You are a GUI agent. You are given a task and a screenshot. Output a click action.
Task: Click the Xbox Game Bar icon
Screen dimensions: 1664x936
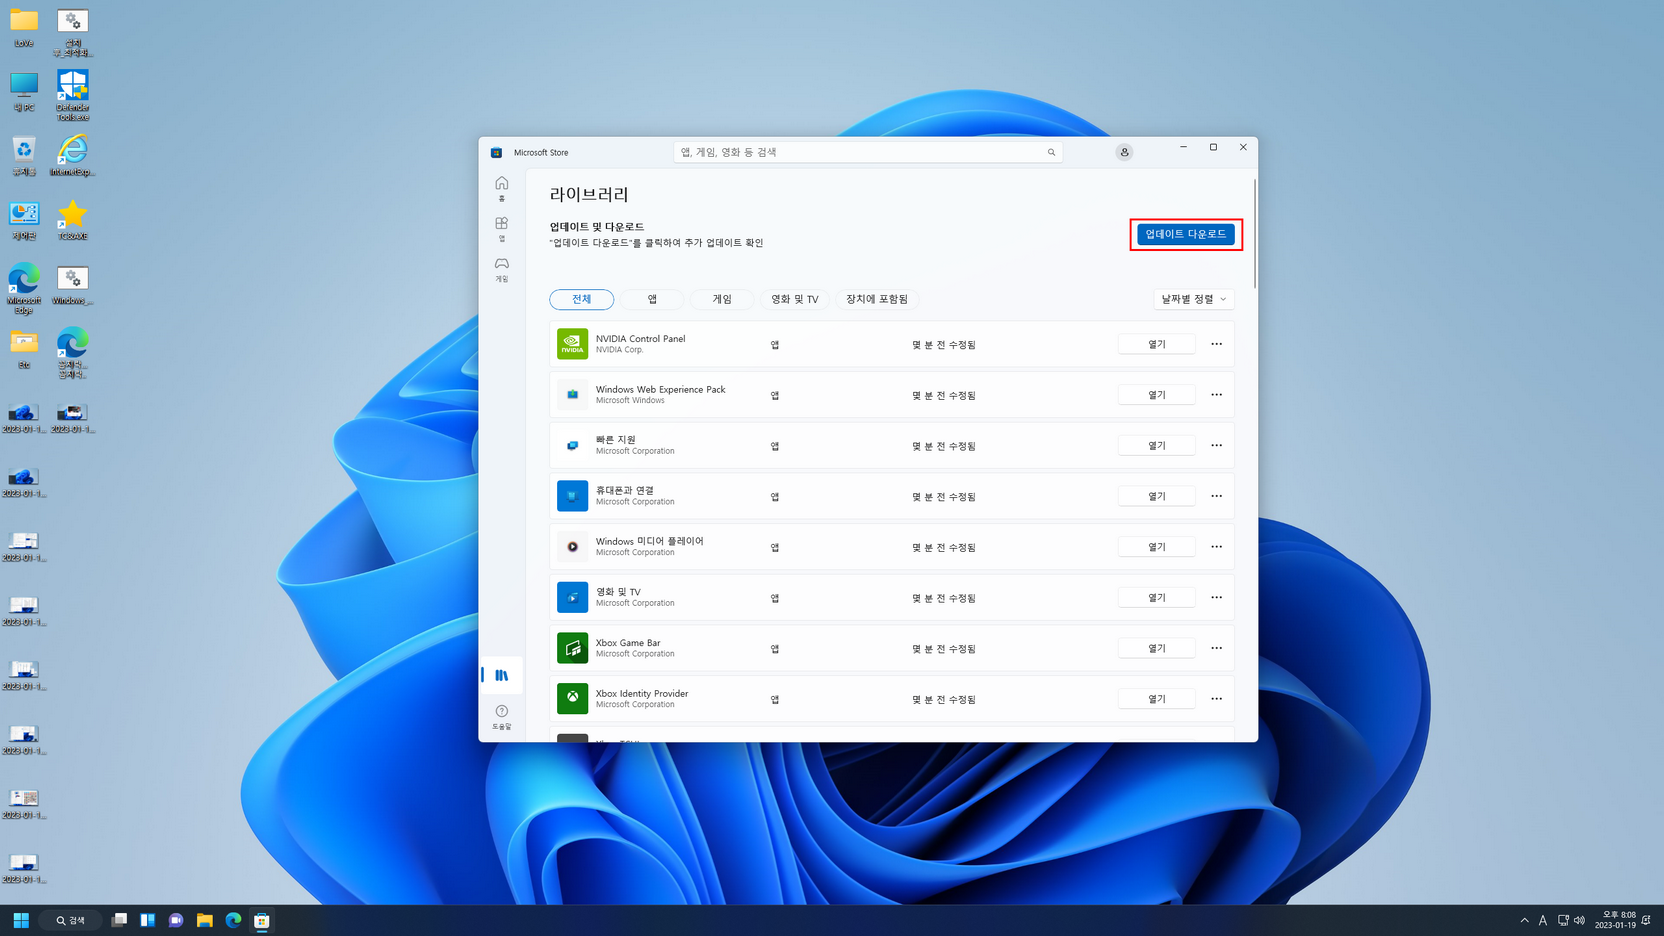tap(572, 648)
